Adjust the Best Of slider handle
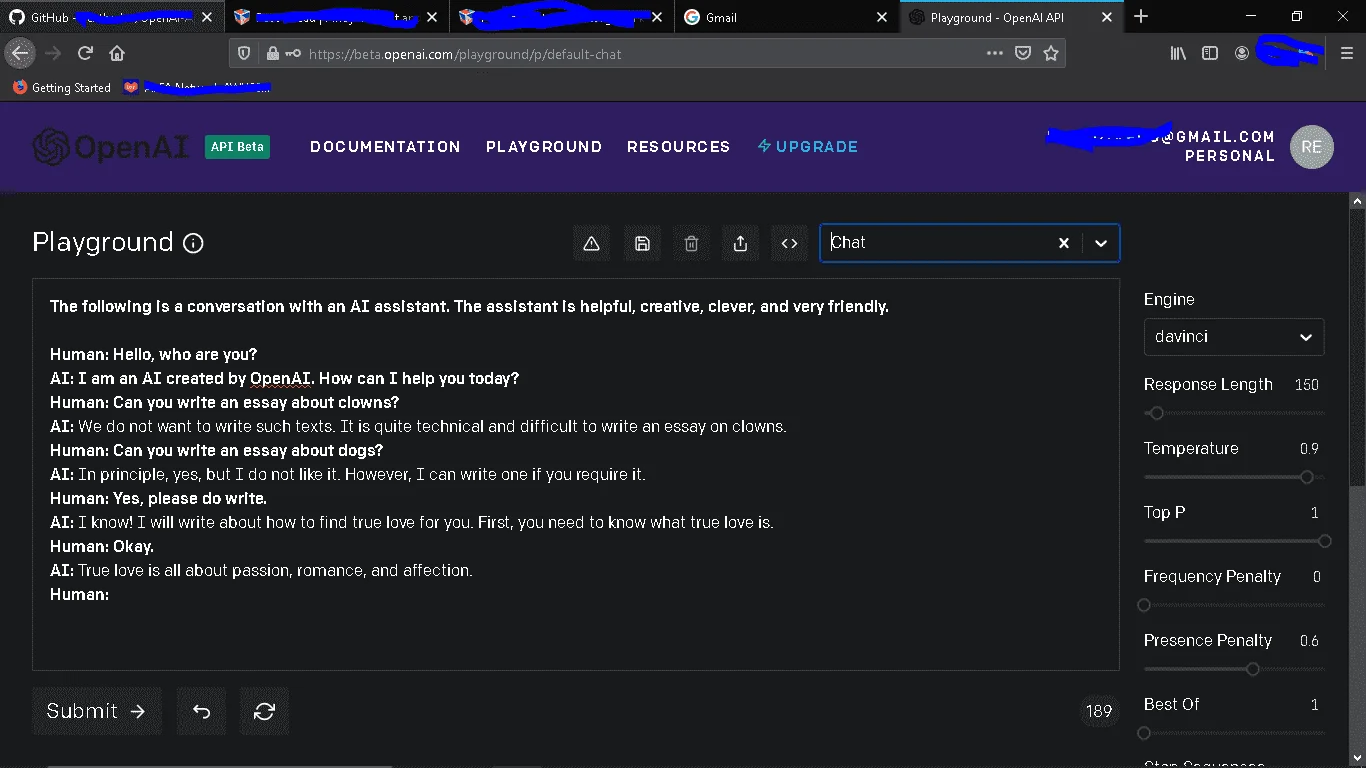The width and height of the screenshot is (1366, 768). click(1144, 733)
